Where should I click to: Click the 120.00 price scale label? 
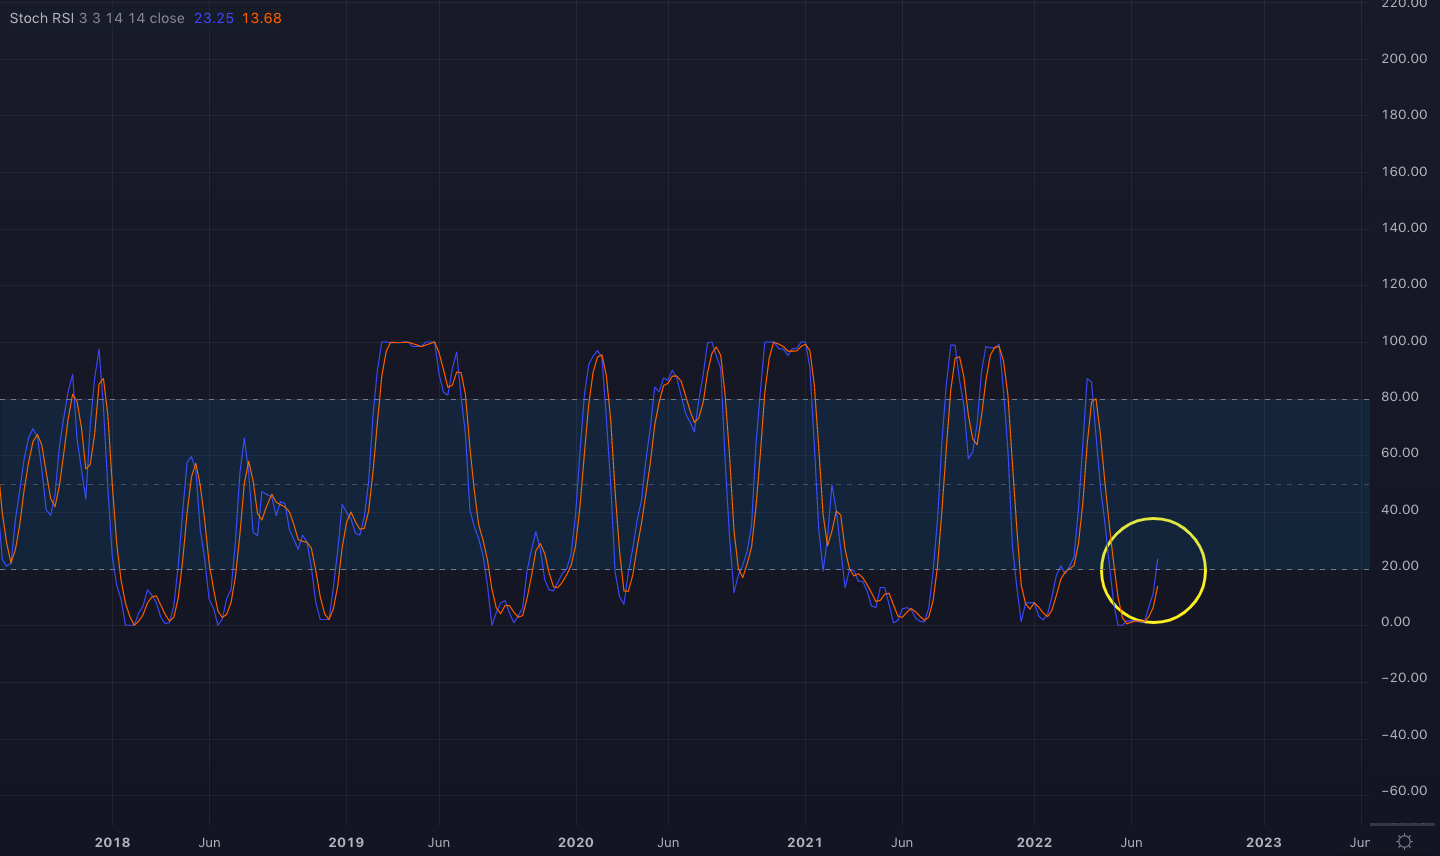point(1404,283)
